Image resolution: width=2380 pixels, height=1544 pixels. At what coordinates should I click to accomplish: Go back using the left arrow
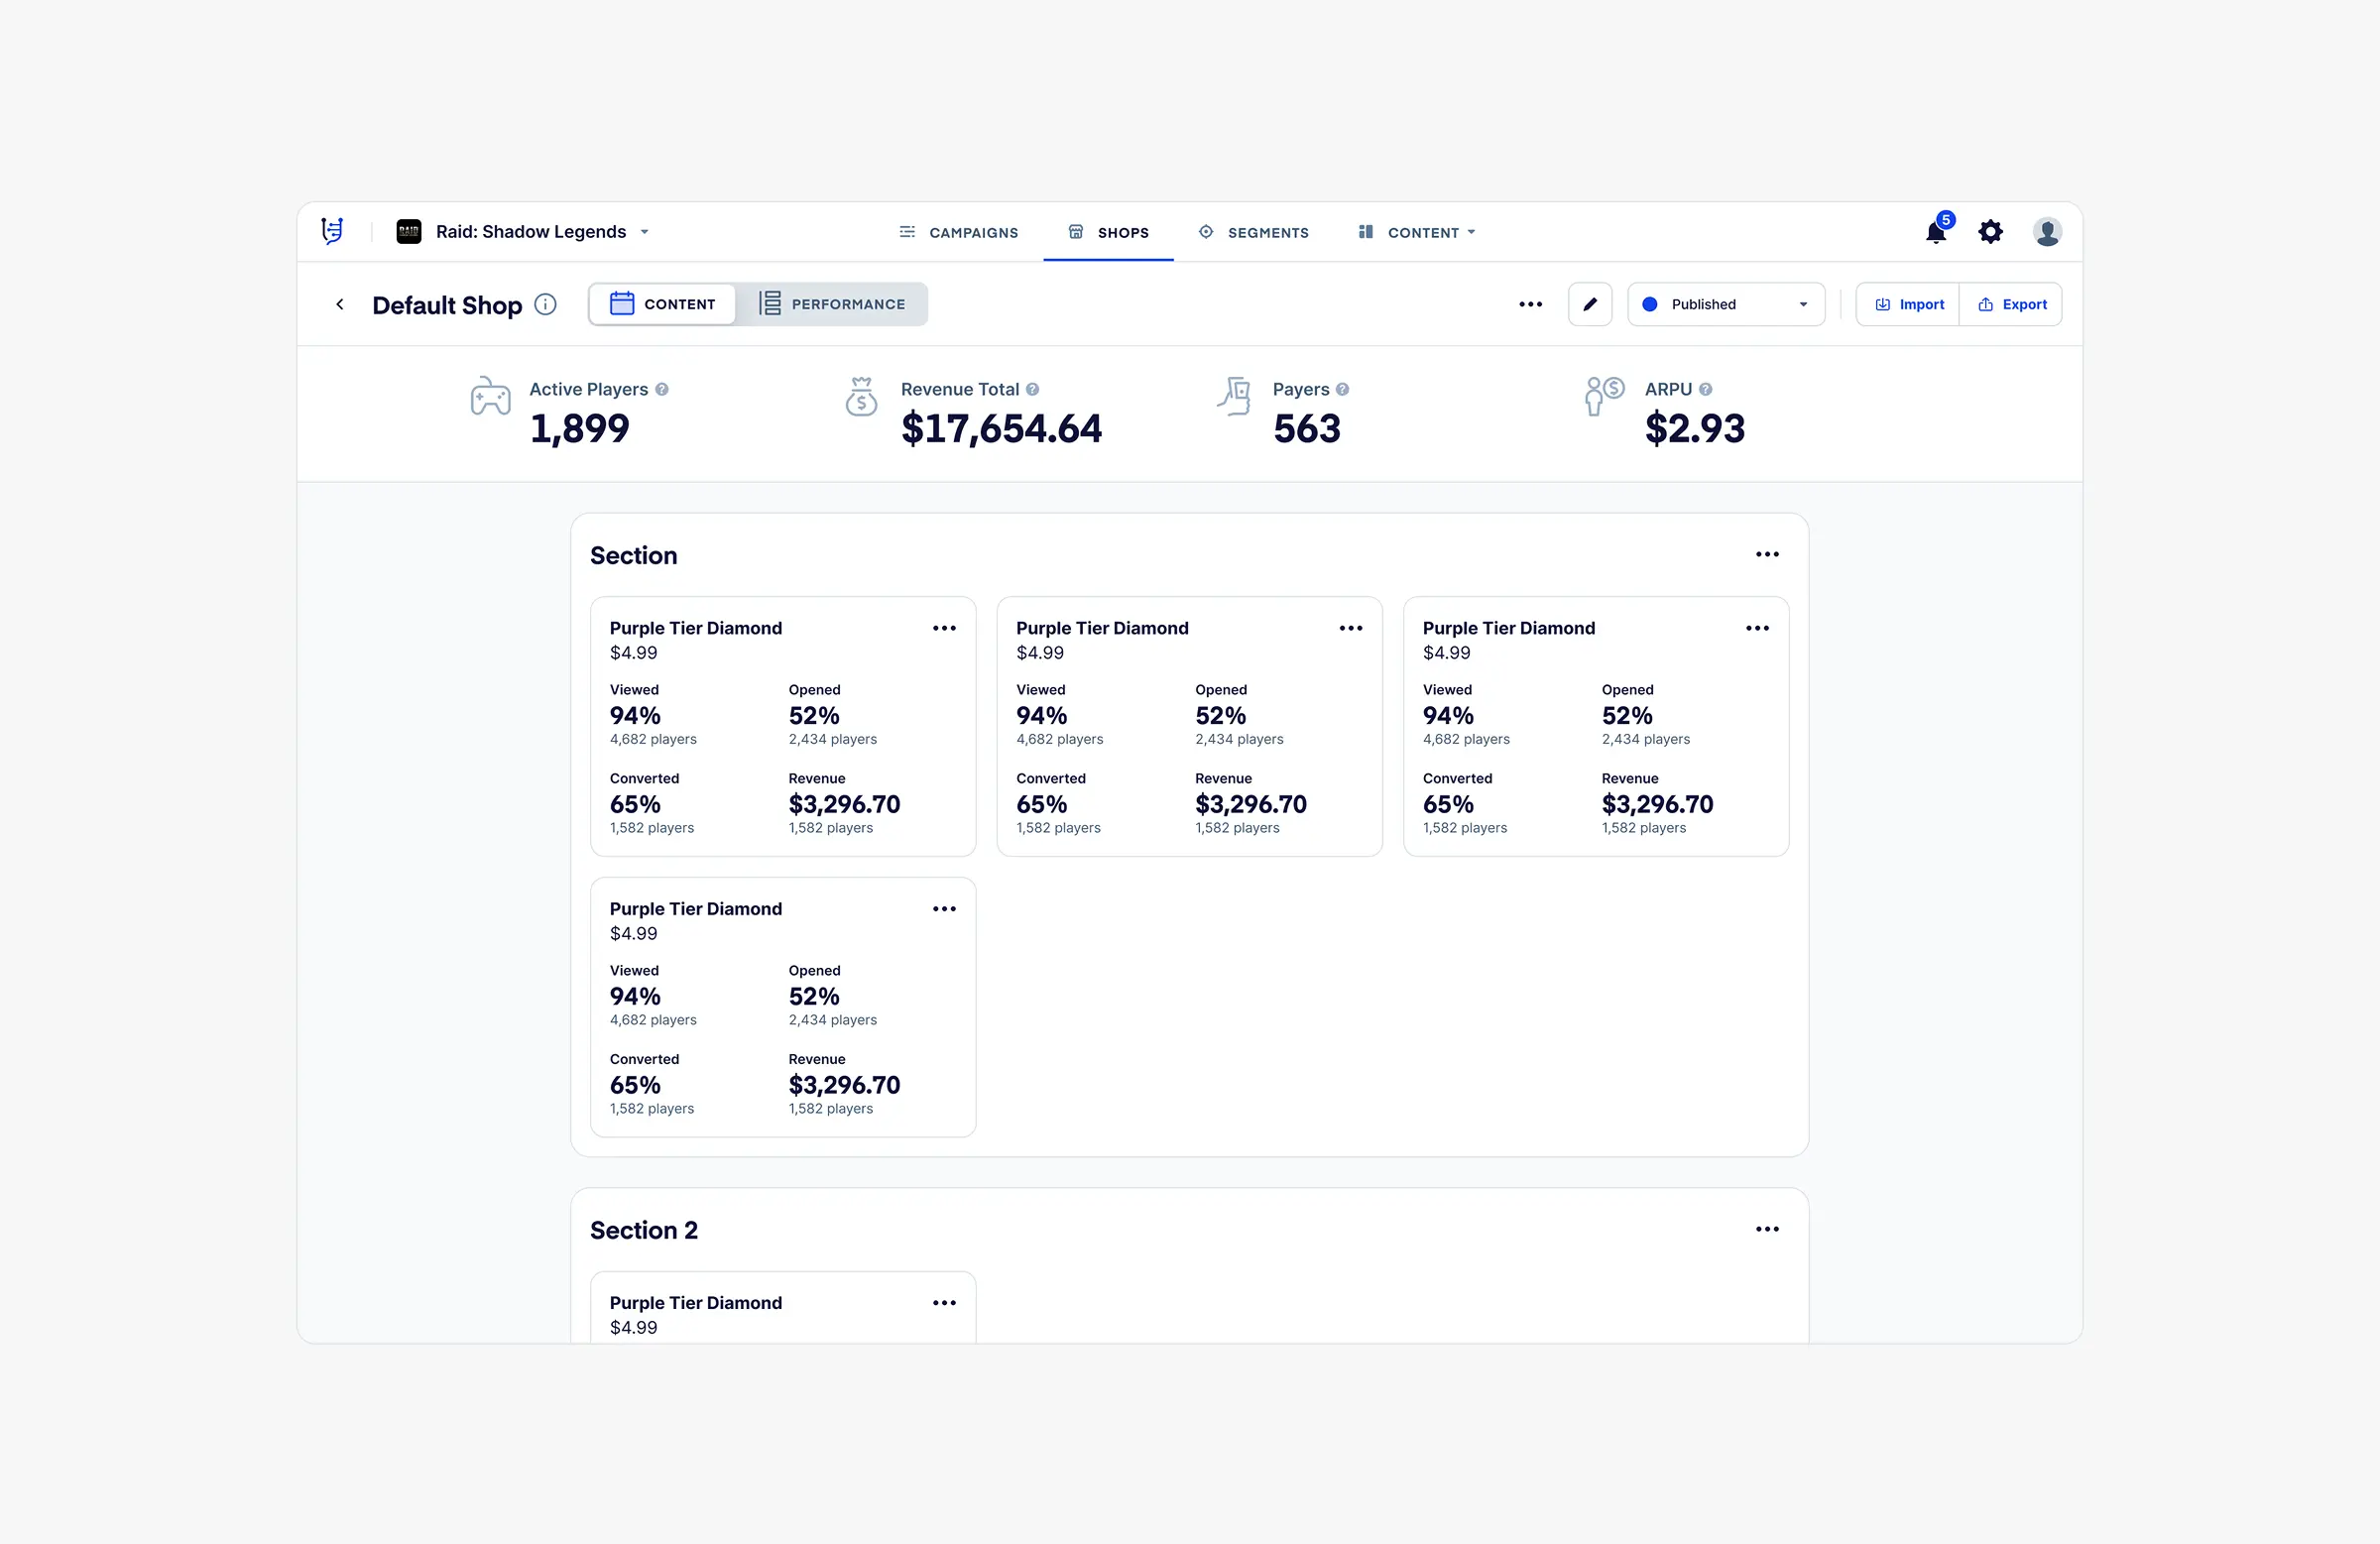coord(340,304)
